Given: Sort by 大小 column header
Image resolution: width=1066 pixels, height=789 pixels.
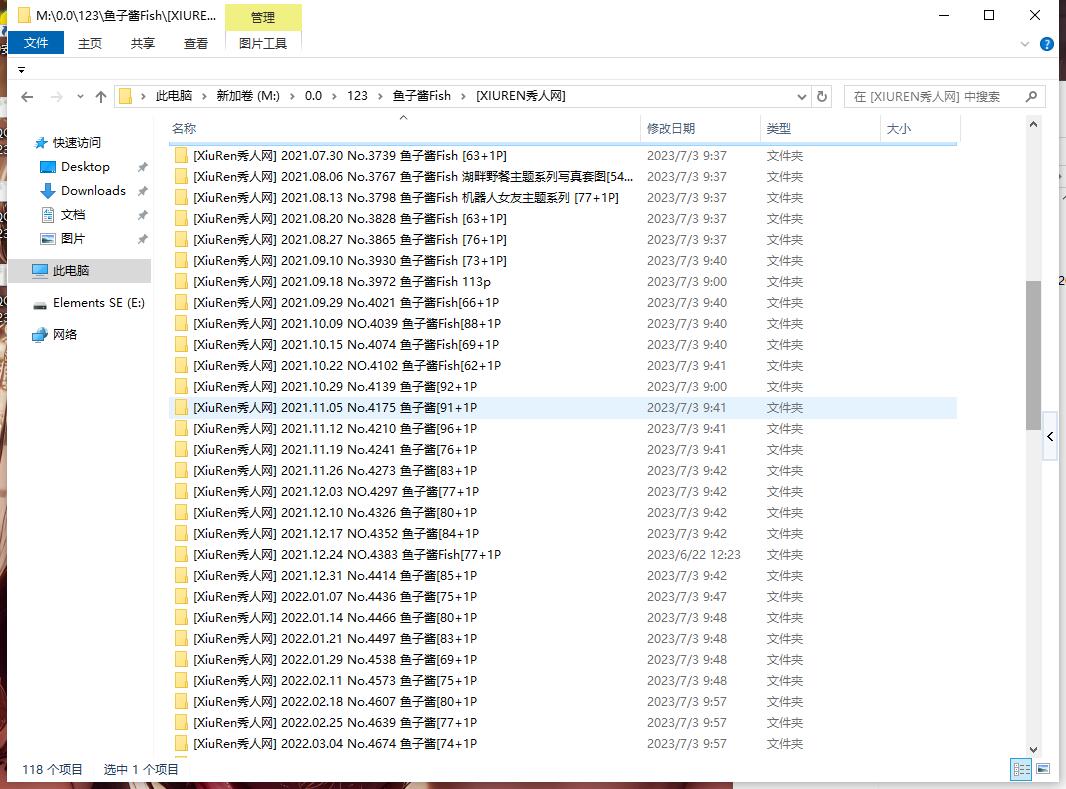Looking at the screenshot, I should [x=920, y=128].
